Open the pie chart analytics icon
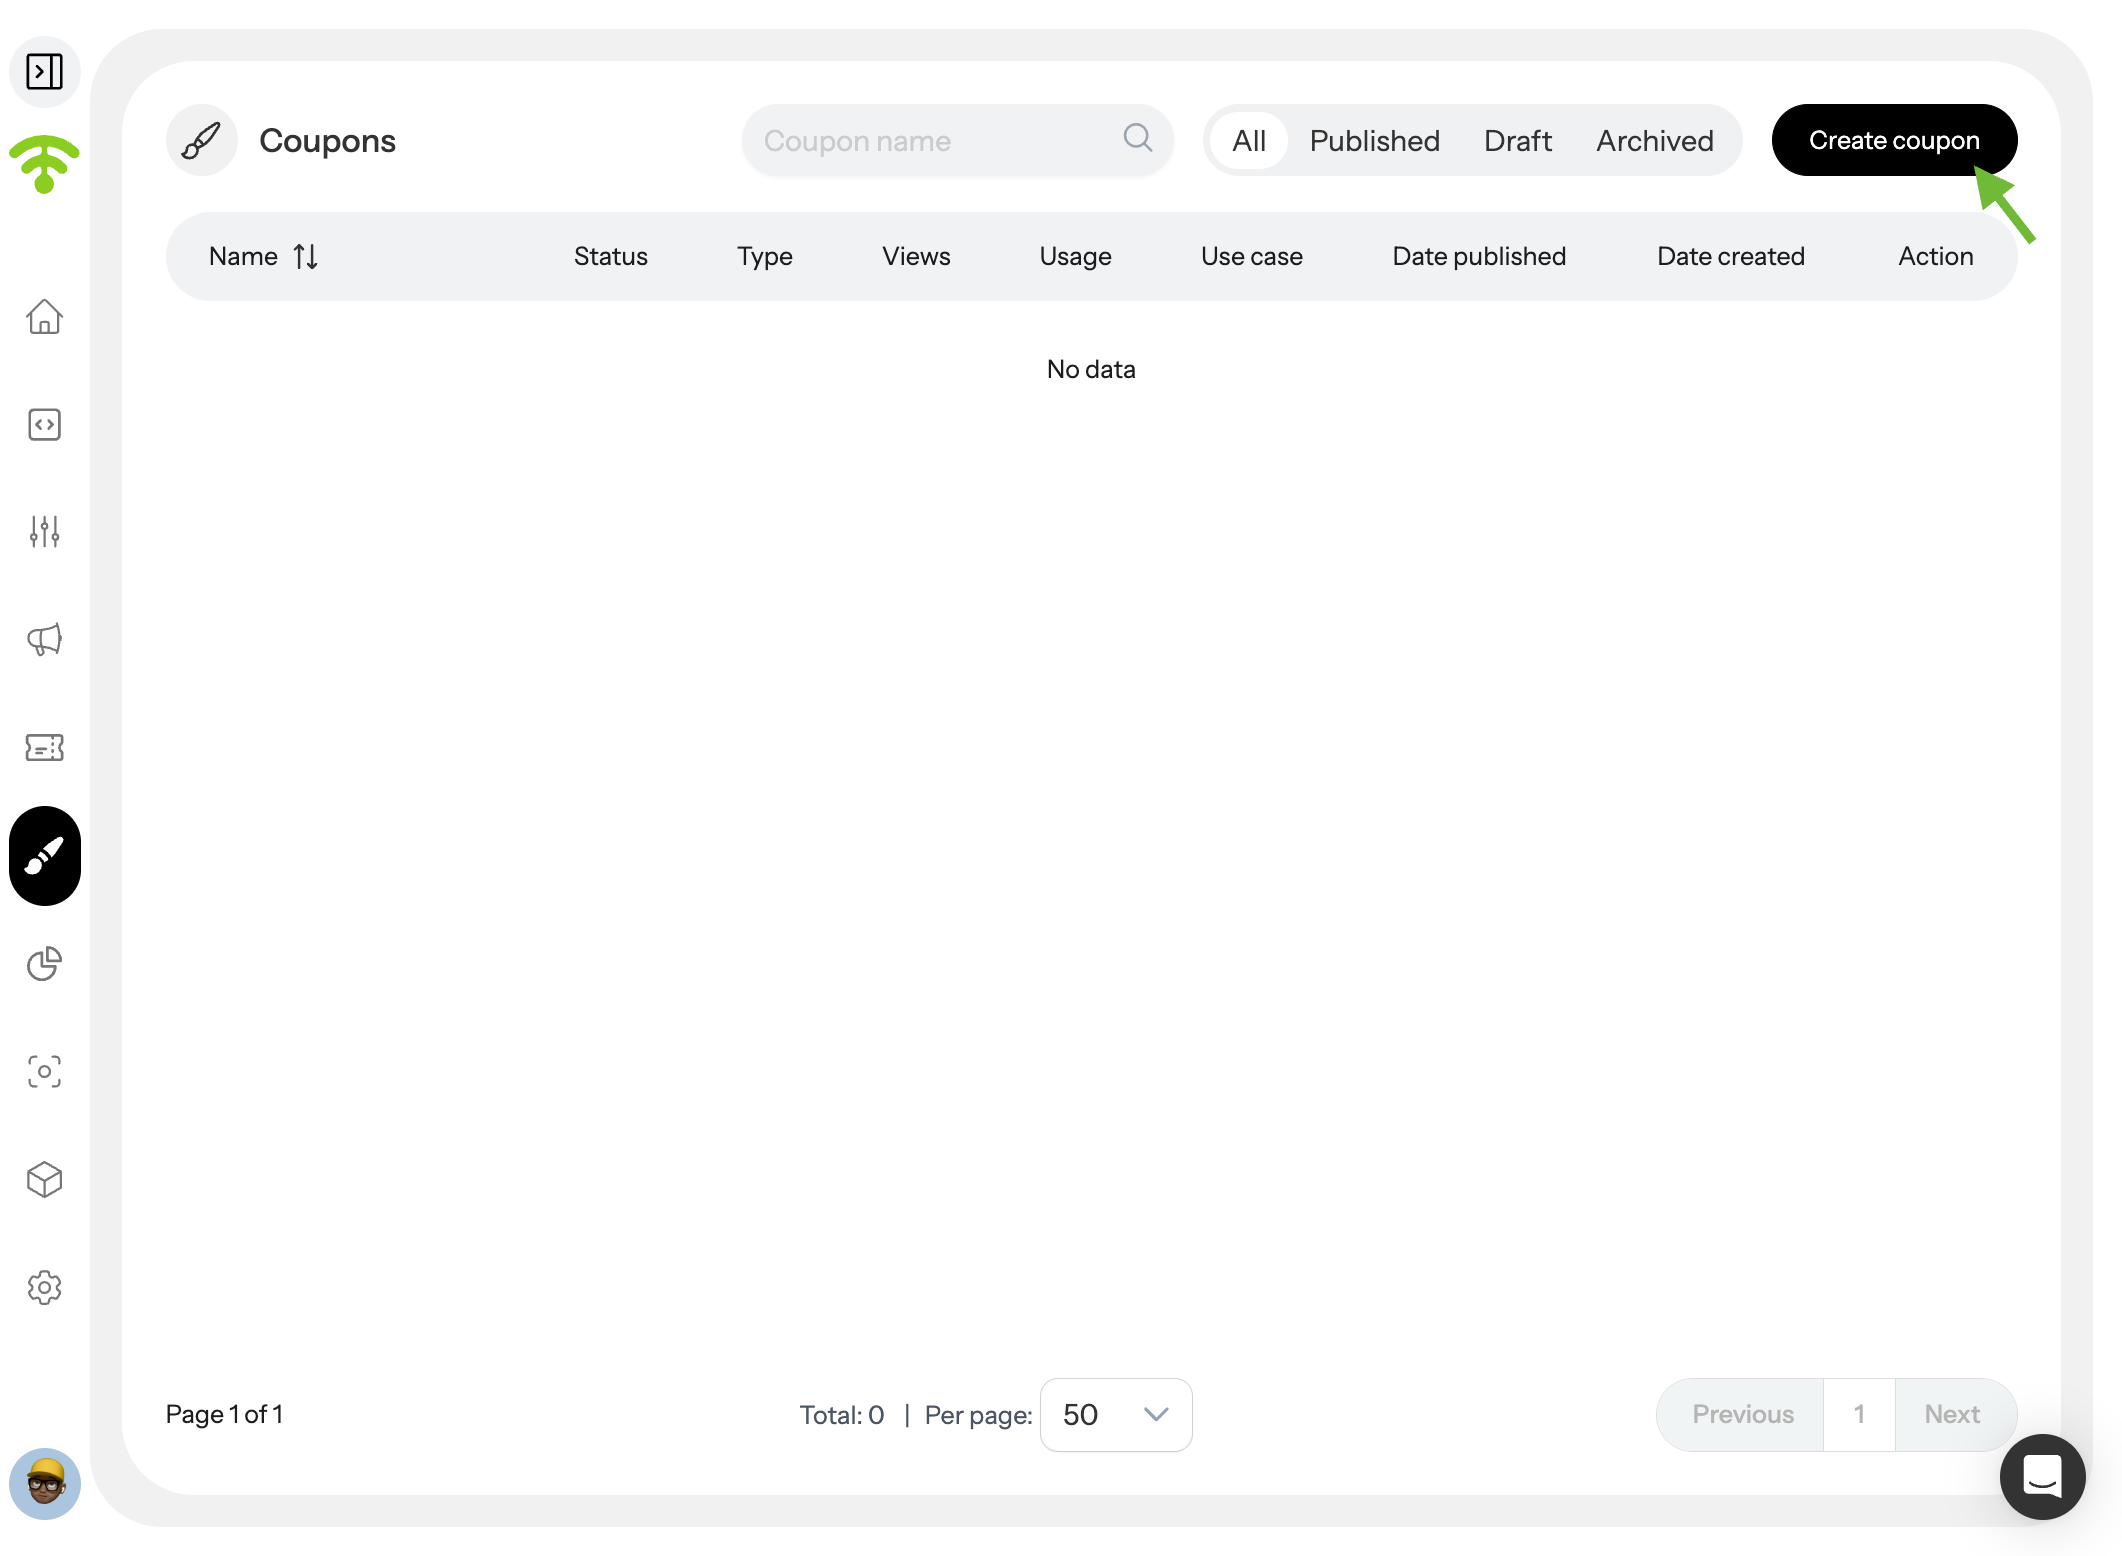Screen dimensions: 2122x1556 pos(44,964)
